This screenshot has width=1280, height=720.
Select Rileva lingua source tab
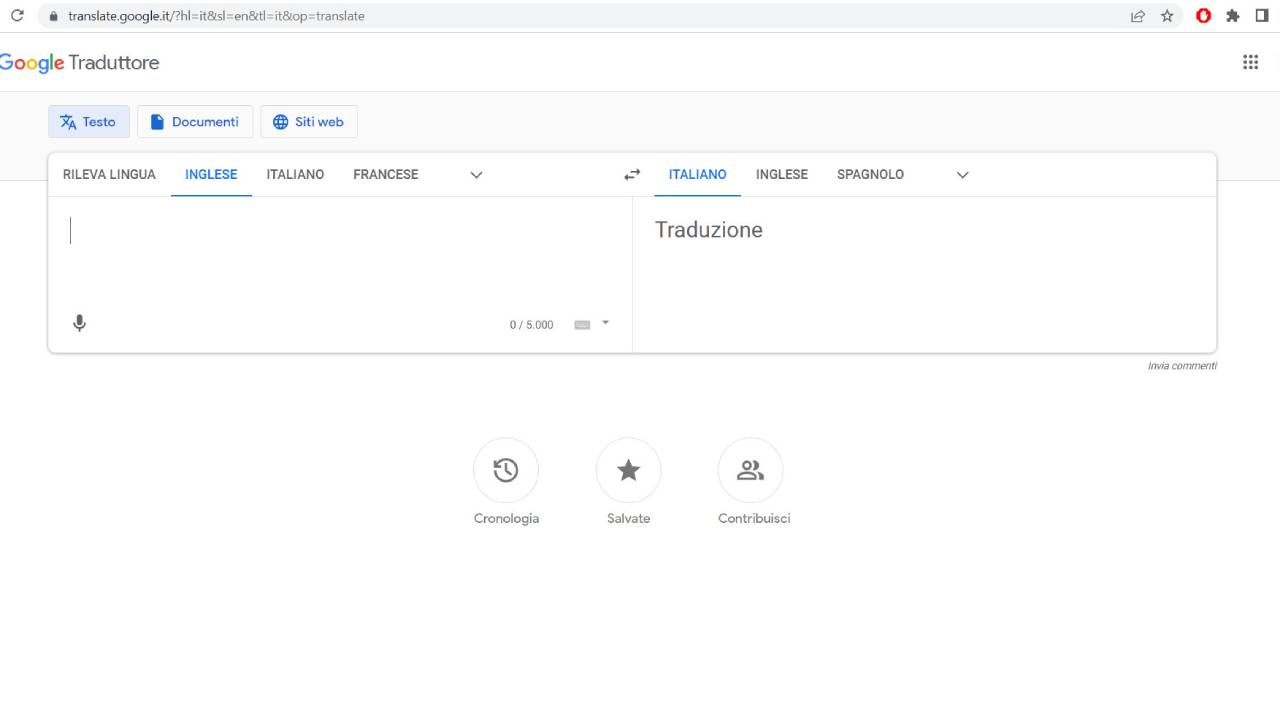coord(109,174)
